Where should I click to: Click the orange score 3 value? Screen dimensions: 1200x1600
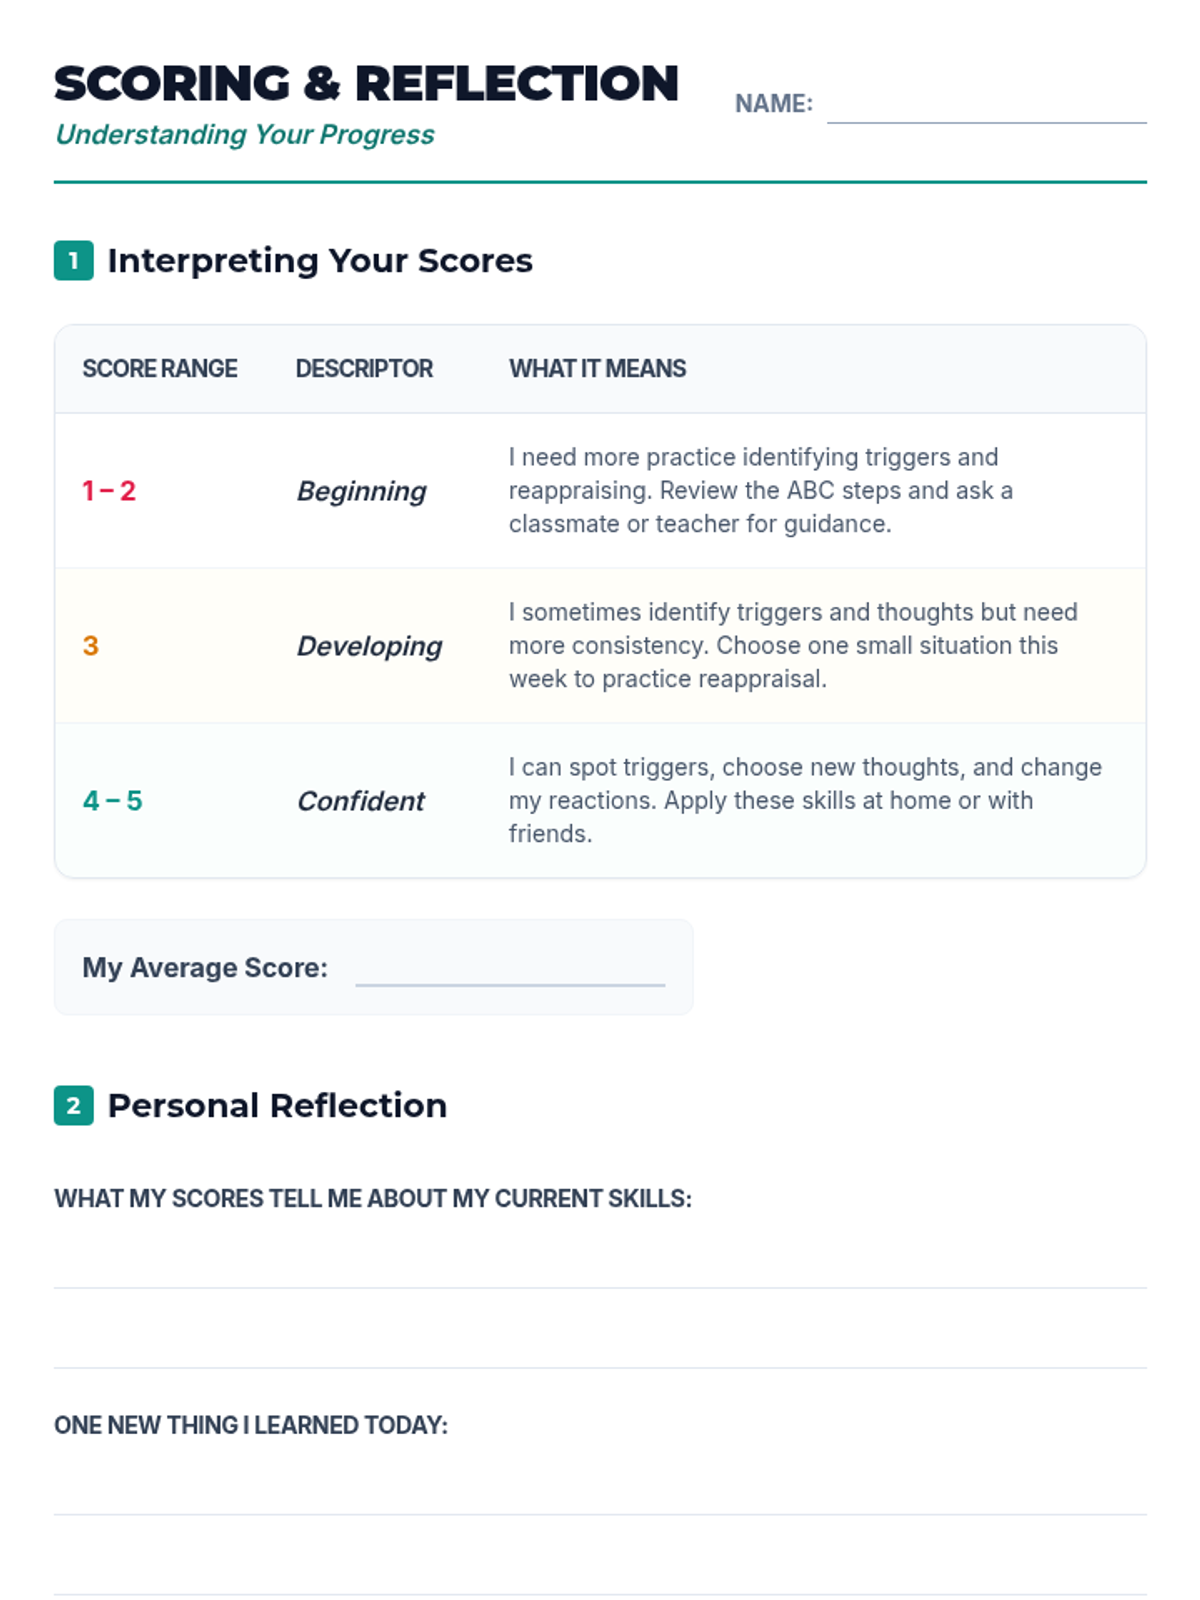(91, 646)
